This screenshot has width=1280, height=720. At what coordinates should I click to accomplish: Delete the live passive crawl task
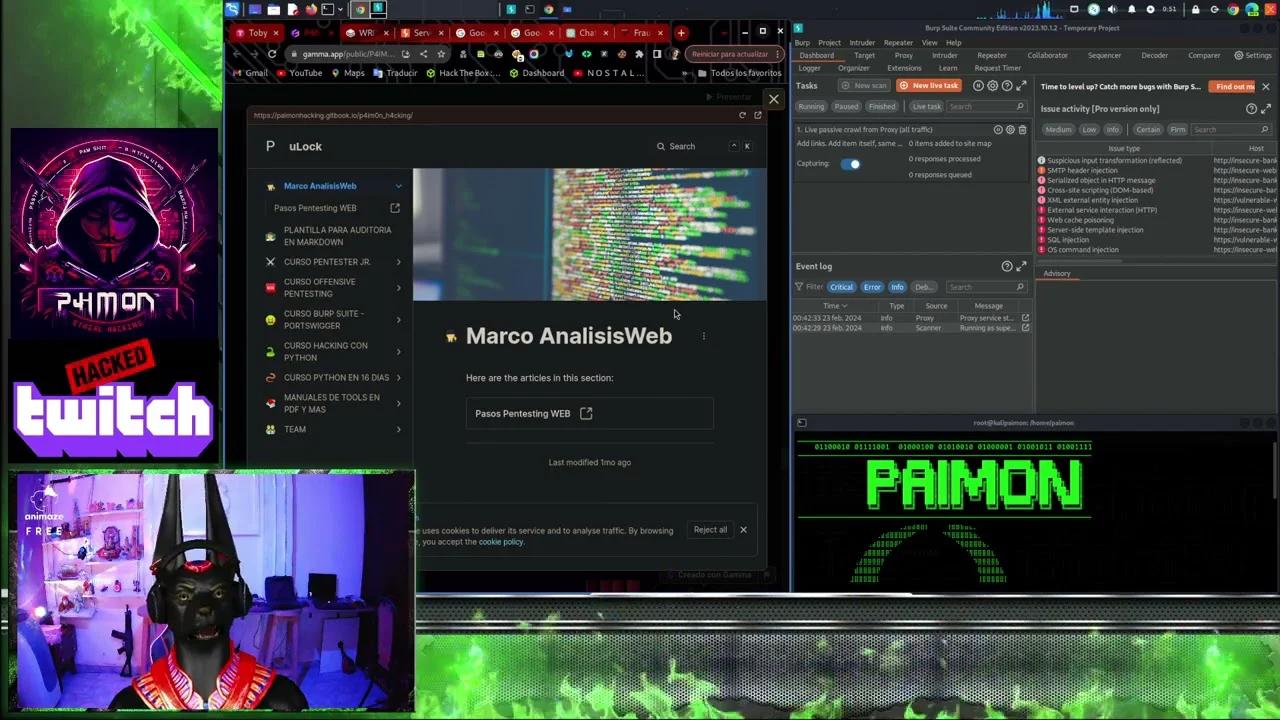coord(1022,130)
